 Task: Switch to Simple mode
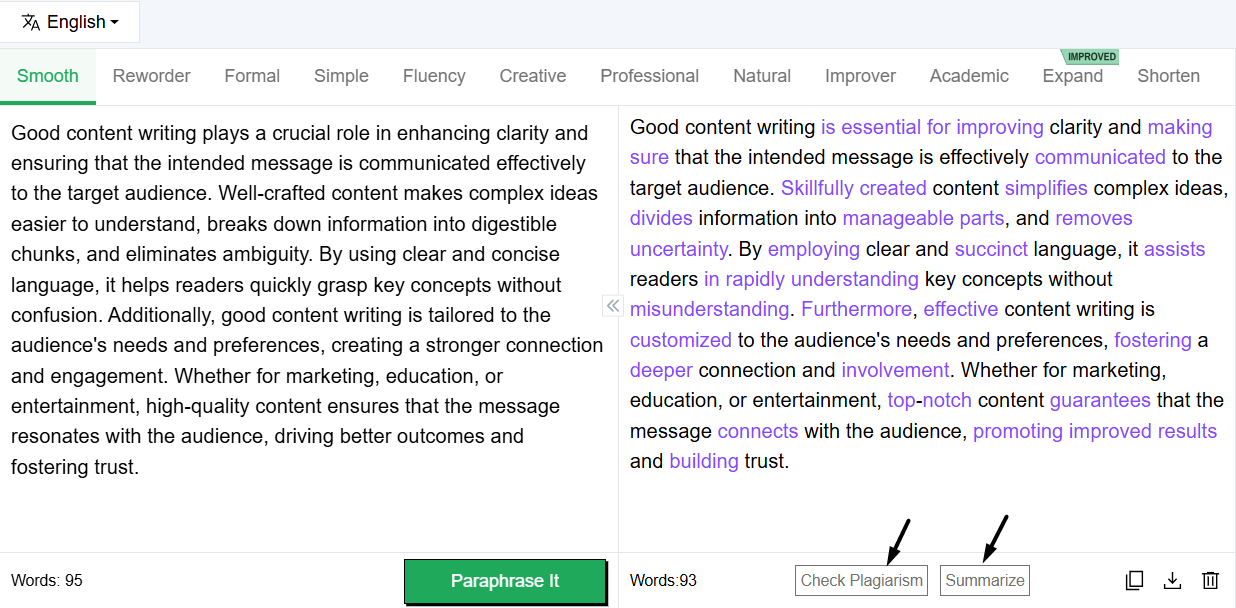(x=341, y=76)
